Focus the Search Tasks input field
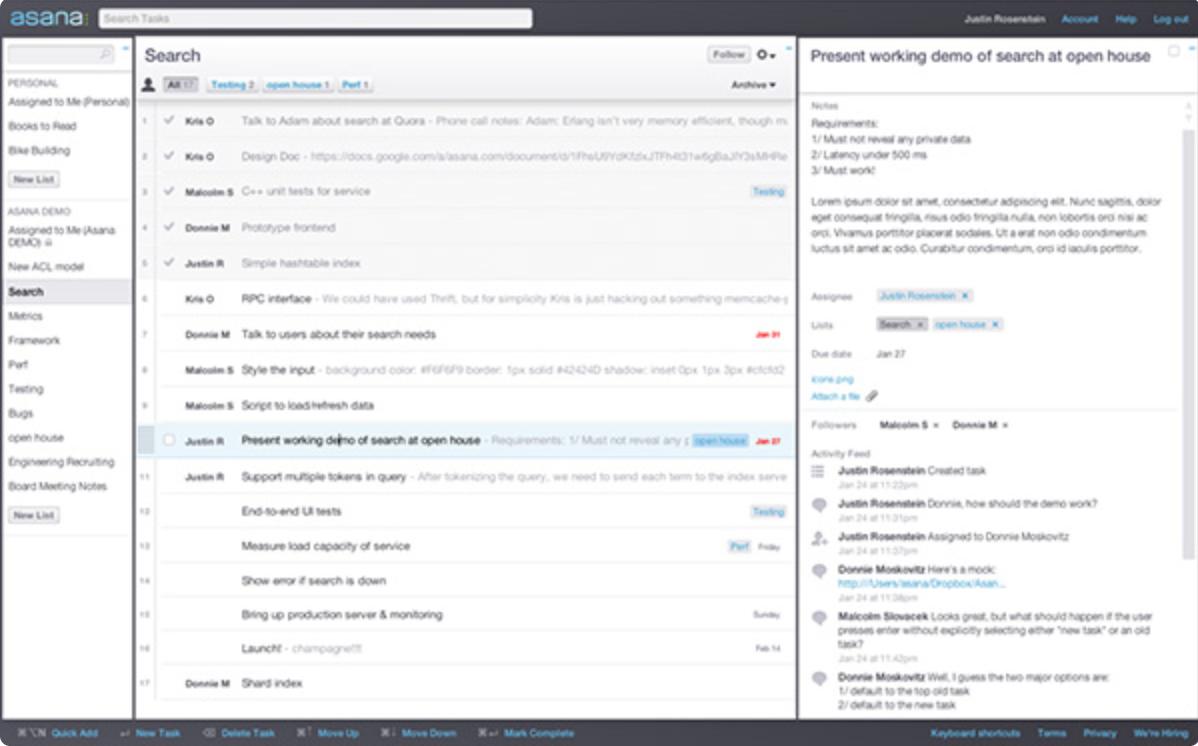This screenshot has height=746, width=1198. tap(316, 18)
